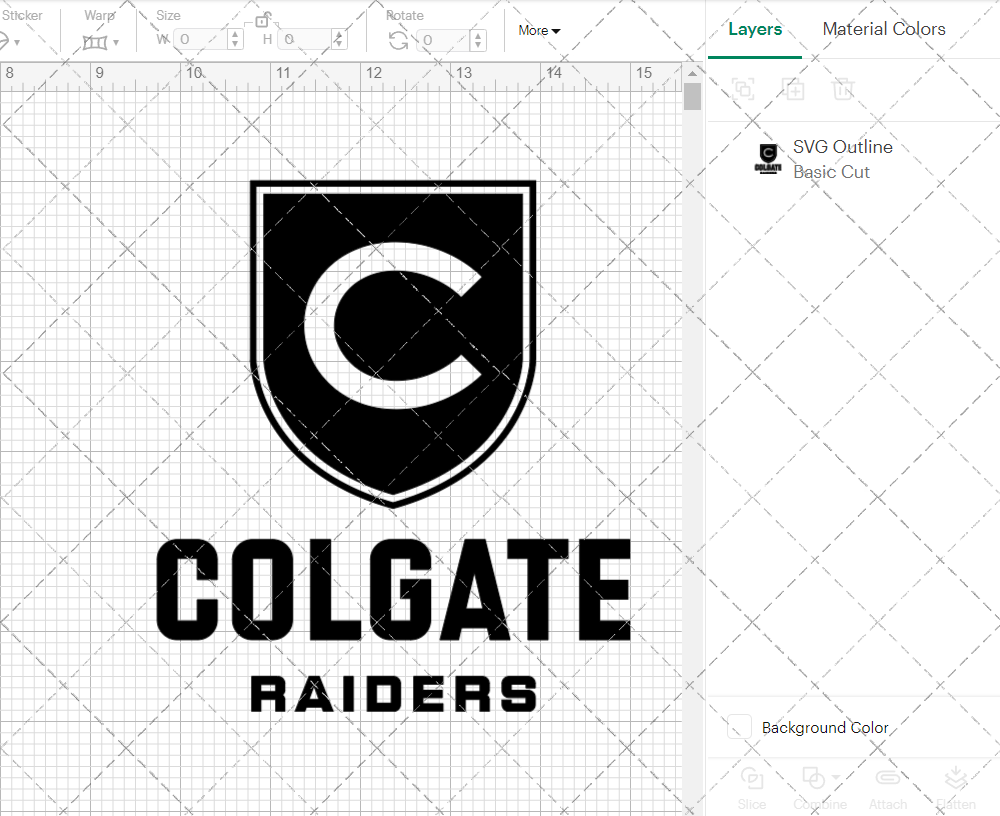Image resolution: width=1000 pixels, height=816 pixels.
Task: Open the More dropdown menu
Action: tap(539, 31)
